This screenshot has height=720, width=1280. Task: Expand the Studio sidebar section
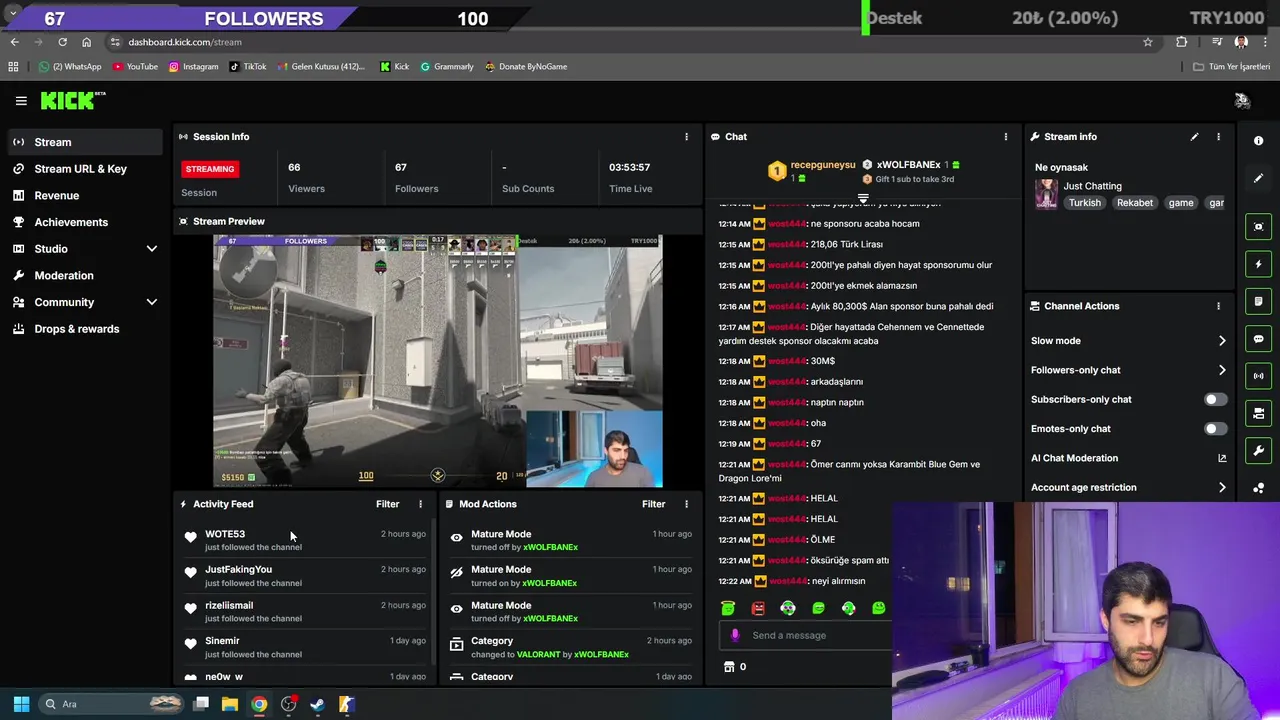tap(152, 249)
